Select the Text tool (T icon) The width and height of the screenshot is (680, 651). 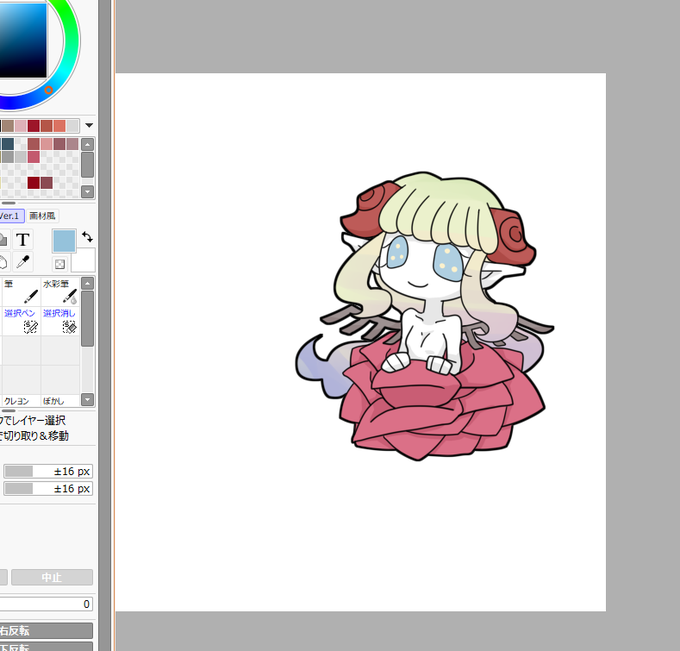coord(23,240)
